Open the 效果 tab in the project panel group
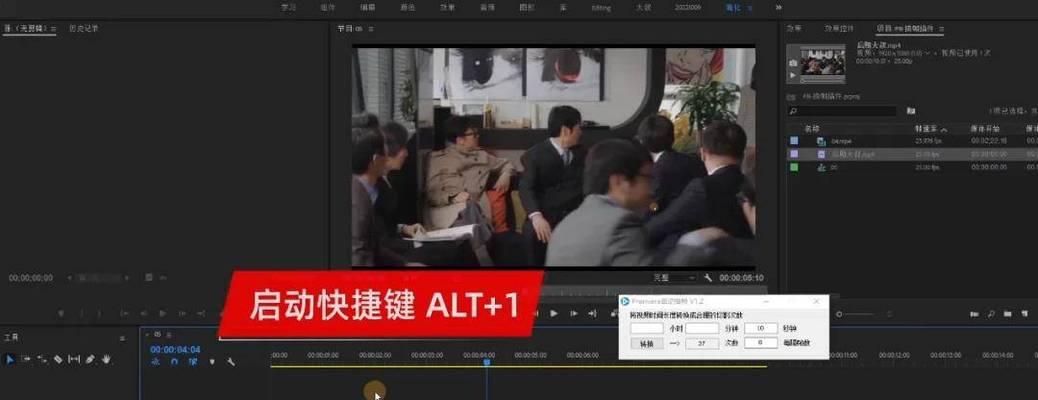The image size is (1038, 400). tap(794, 28)
